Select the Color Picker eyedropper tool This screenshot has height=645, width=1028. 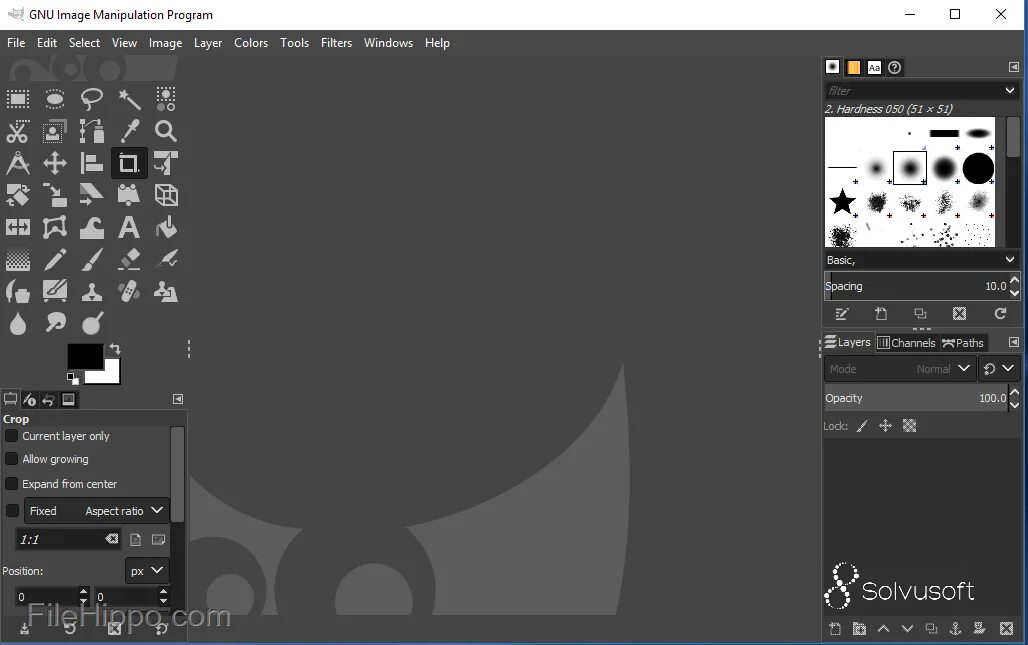pyautogui.click(x=129, y=131)
